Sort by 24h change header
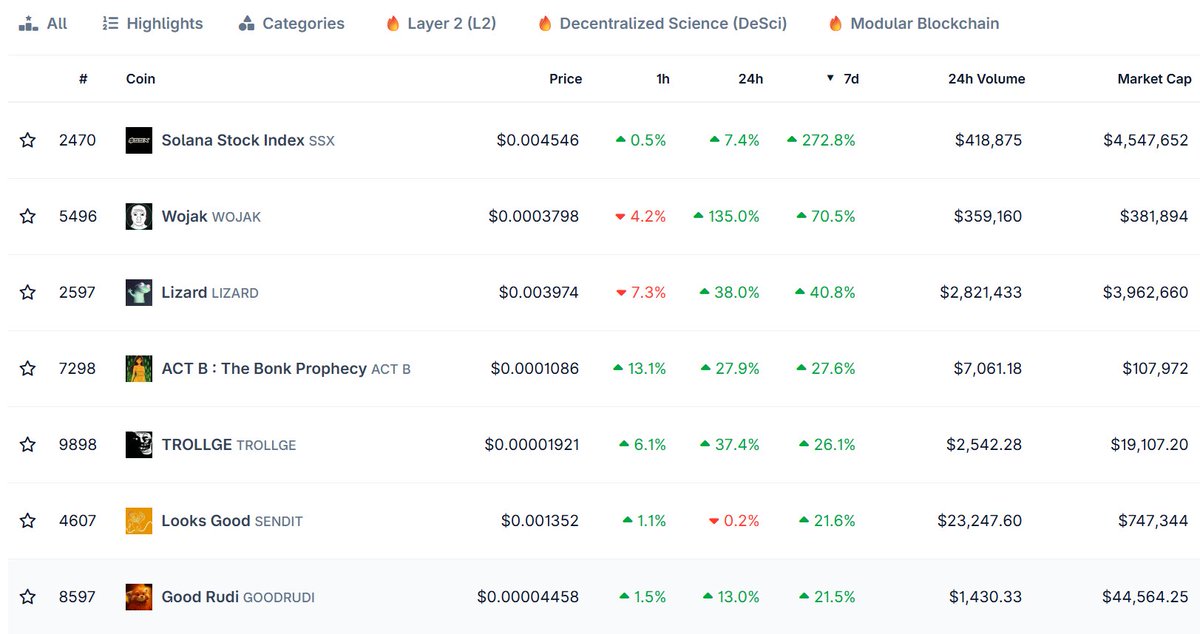This screenshot has width=1200, height=634. 751,79
